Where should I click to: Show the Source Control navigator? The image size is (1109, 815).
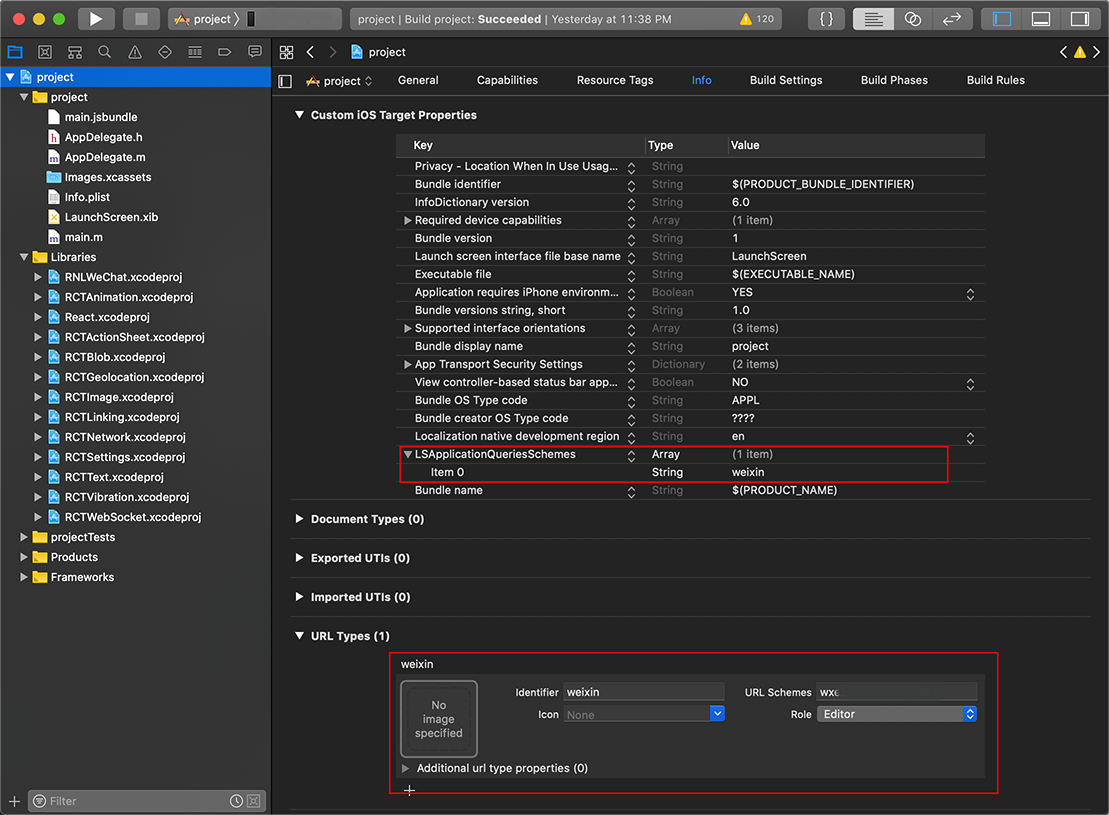45,52
